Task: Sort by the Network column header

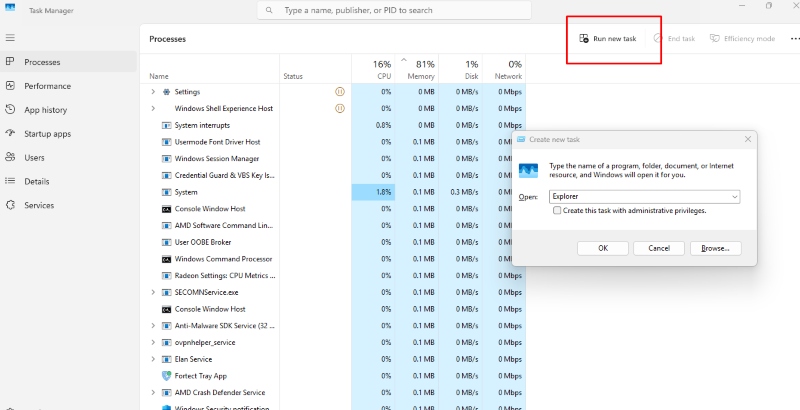Action: tap(504, 70)
